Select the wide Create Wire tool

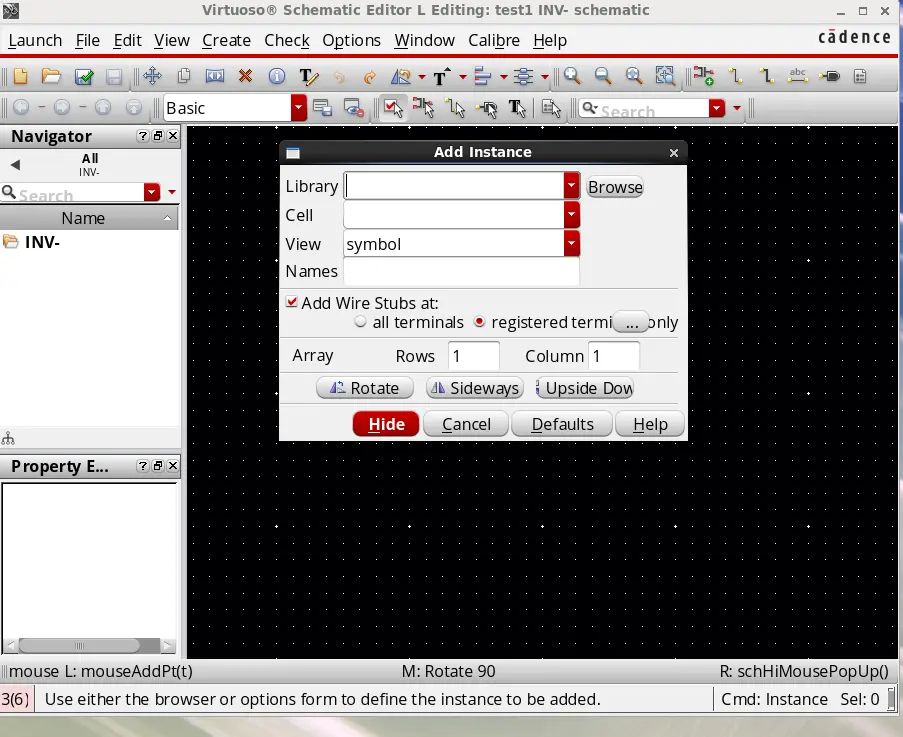[767, 76]
